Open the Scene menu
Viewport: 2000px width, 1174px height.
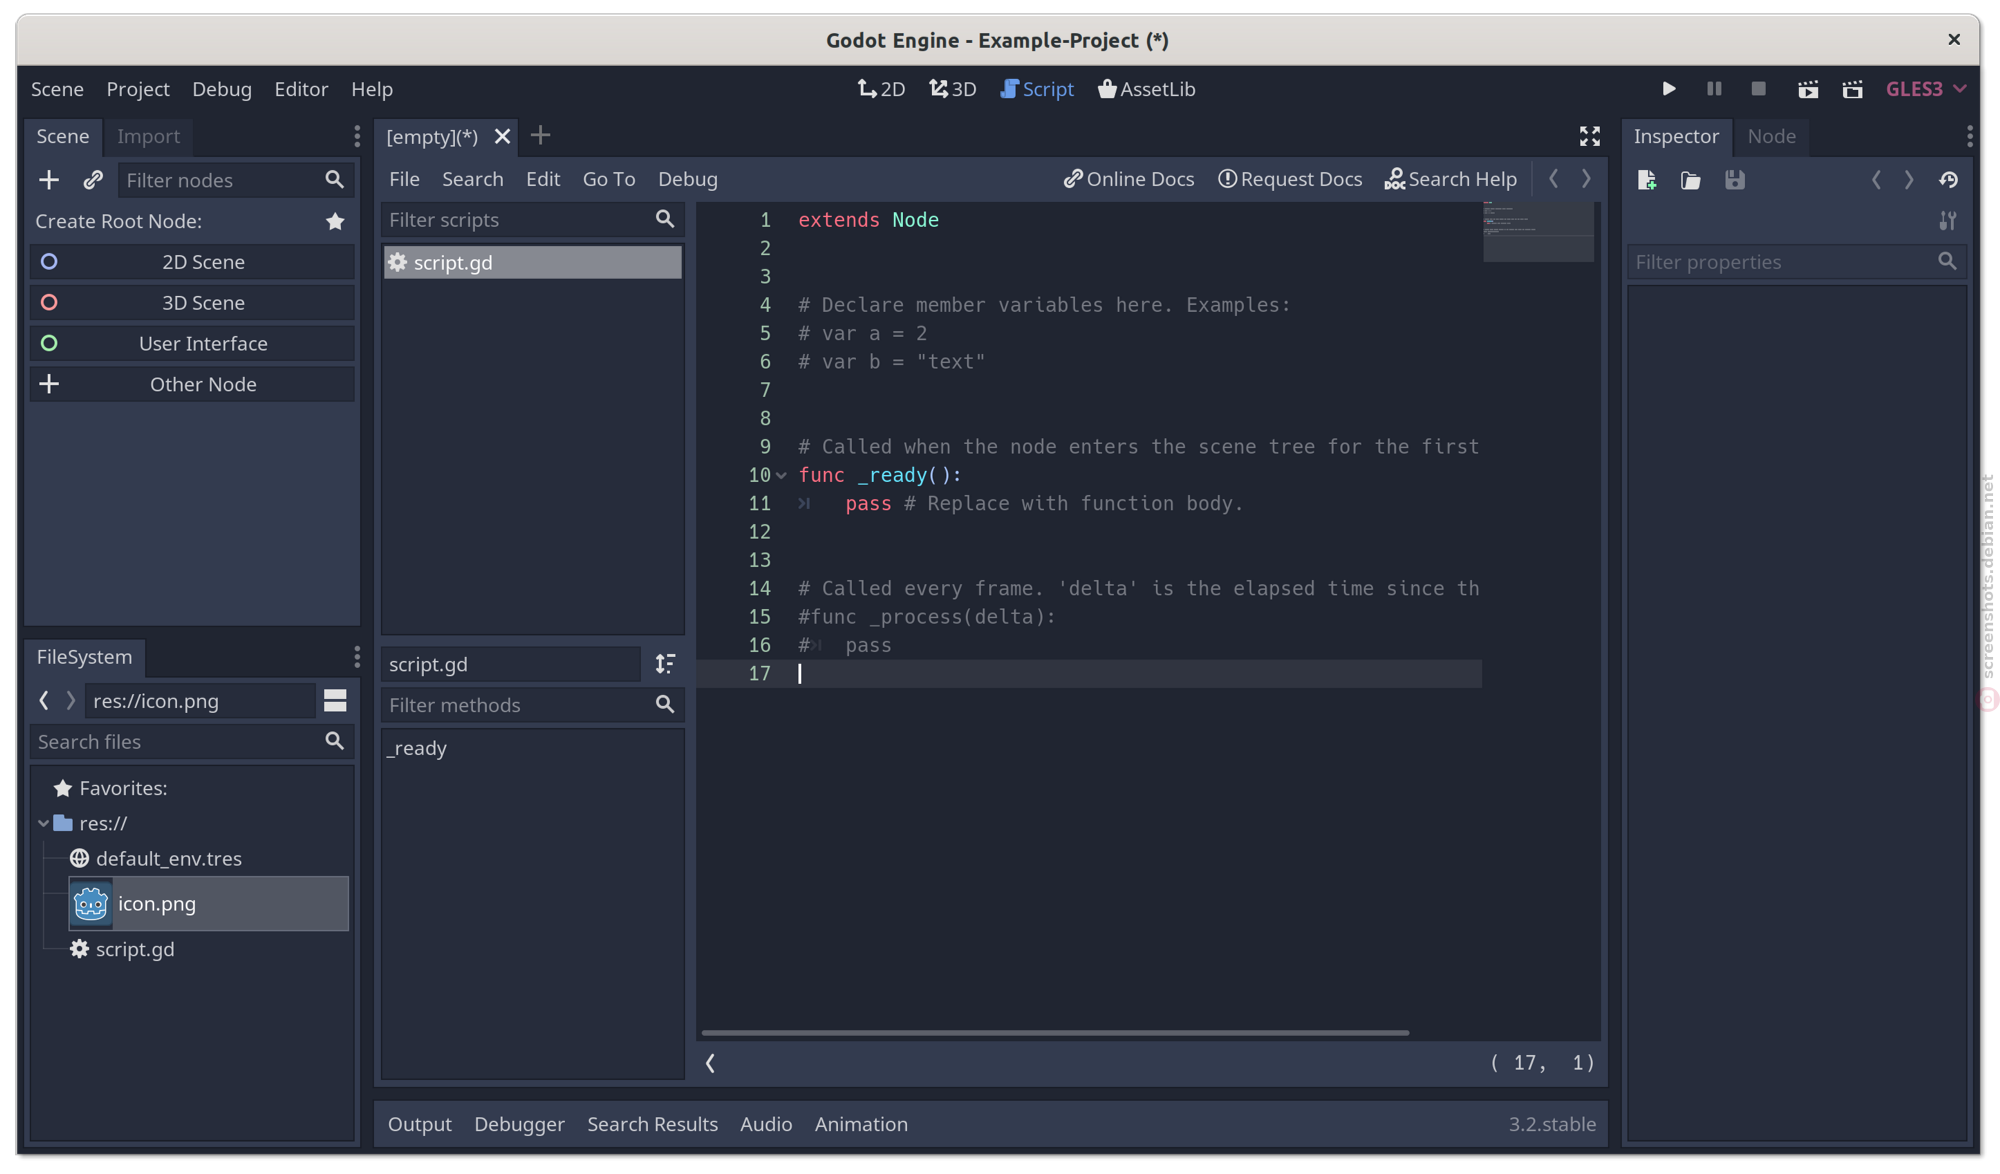(57, 89)
